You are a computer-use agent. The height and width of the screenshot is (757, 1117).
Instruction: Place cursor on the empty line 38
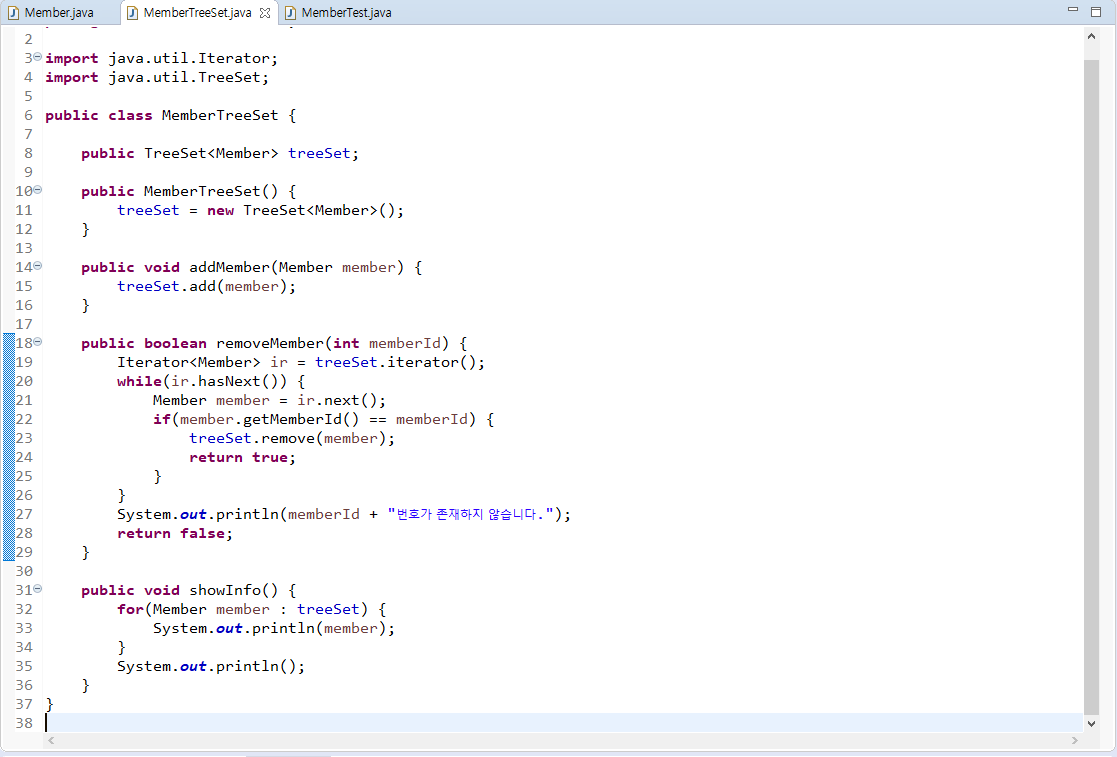(563, 723)
